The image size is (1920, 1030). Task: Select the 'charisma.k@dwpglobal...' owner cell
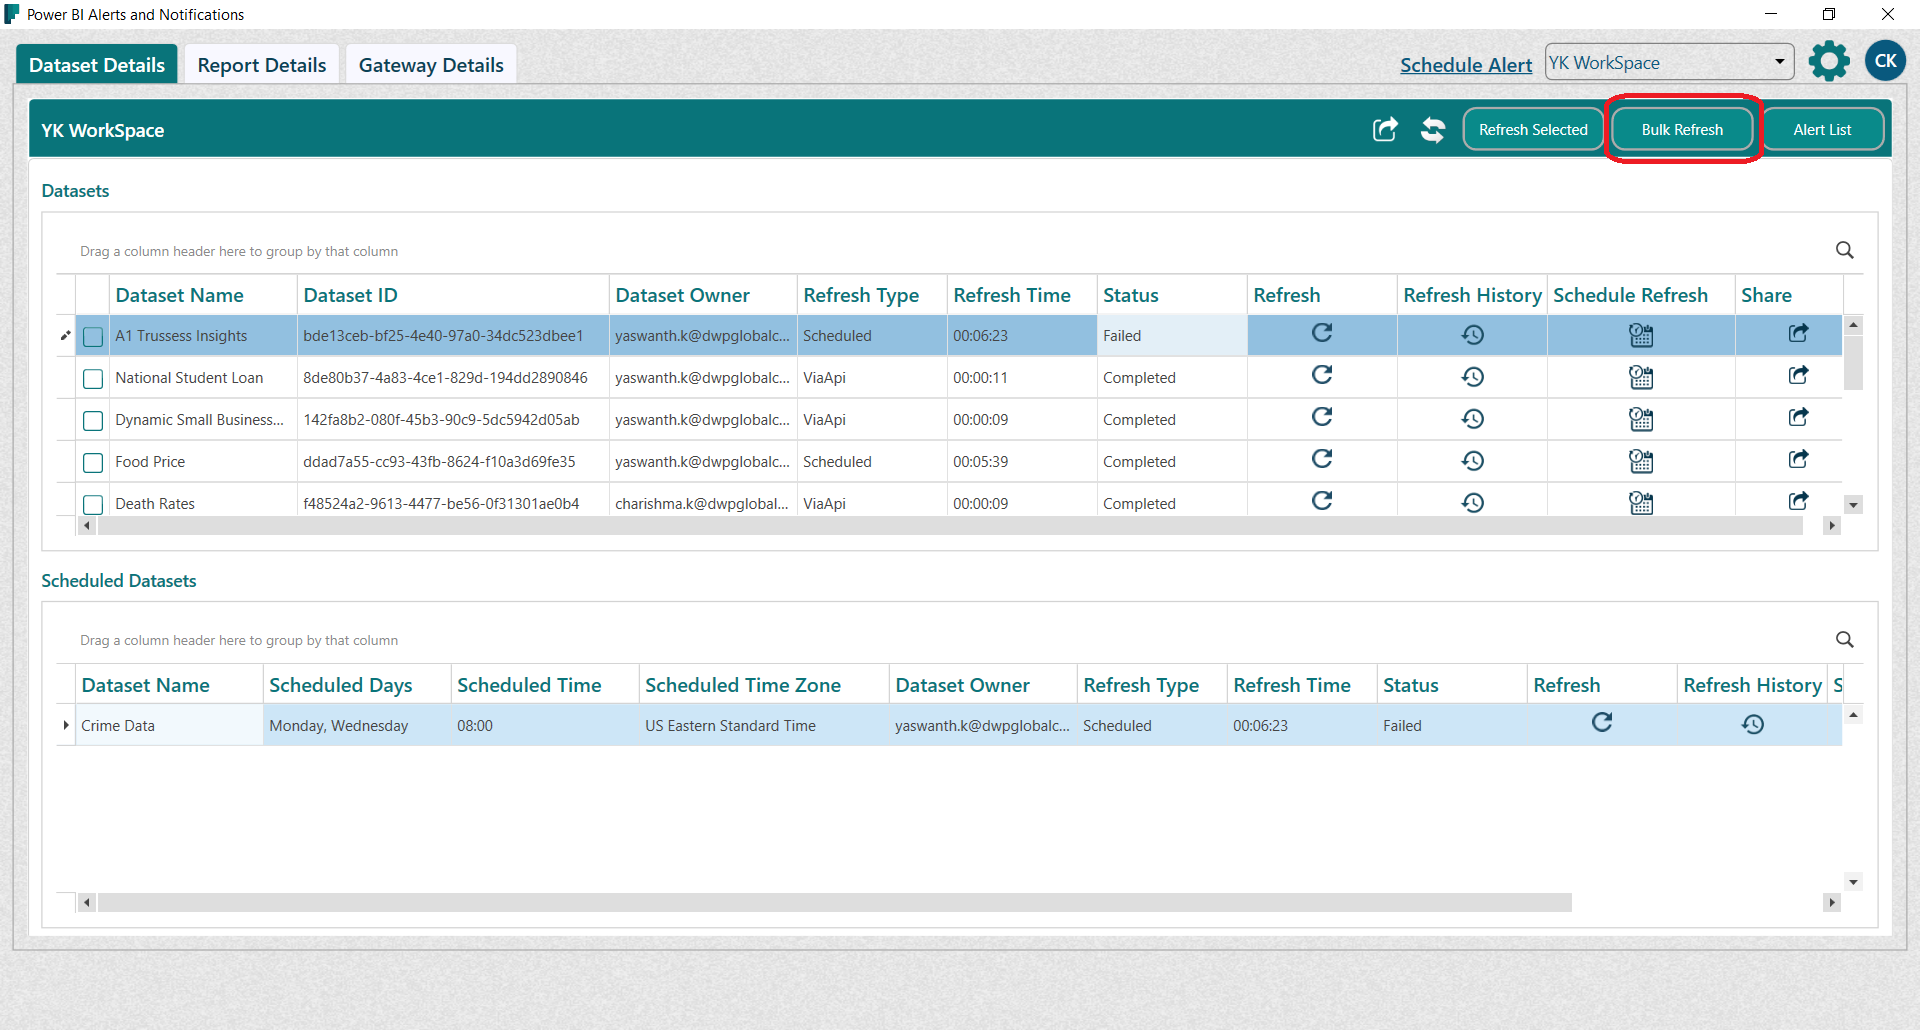click(703, 504)
